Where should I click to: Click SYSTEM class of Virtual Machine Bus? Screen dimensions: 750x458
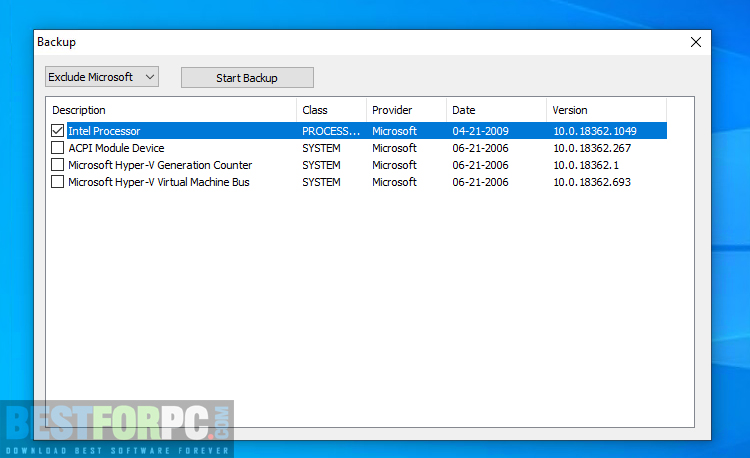tap(321, 183)
